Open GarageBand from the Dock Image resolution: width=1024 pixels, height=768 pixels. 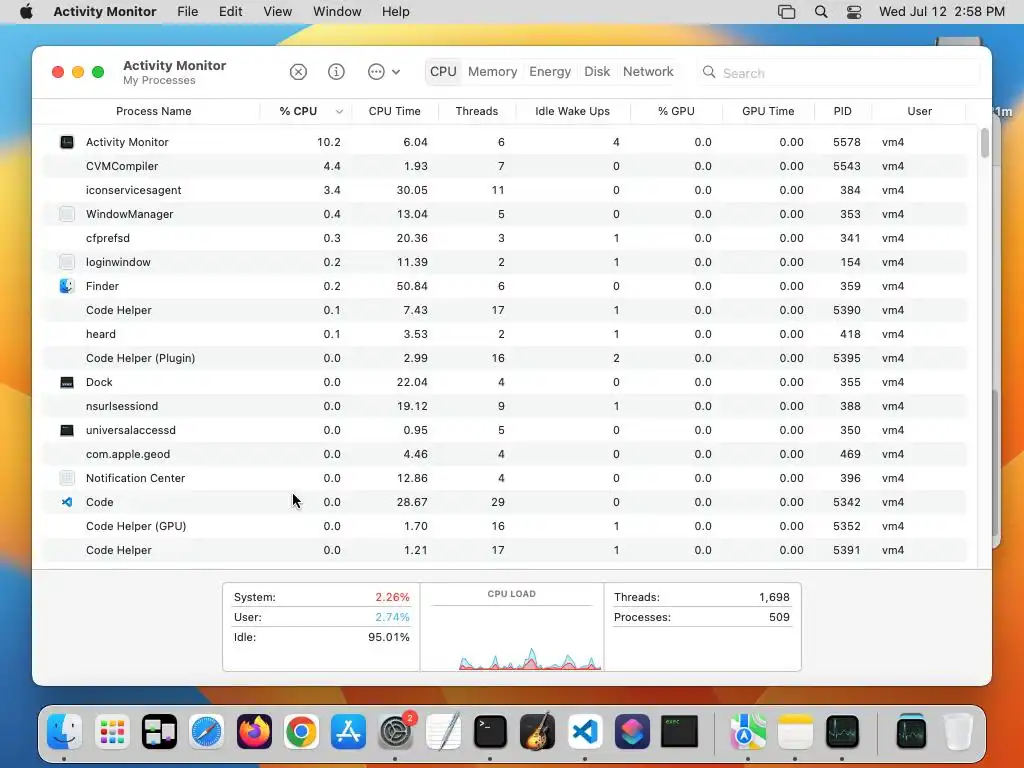click(x=537, y=731)
